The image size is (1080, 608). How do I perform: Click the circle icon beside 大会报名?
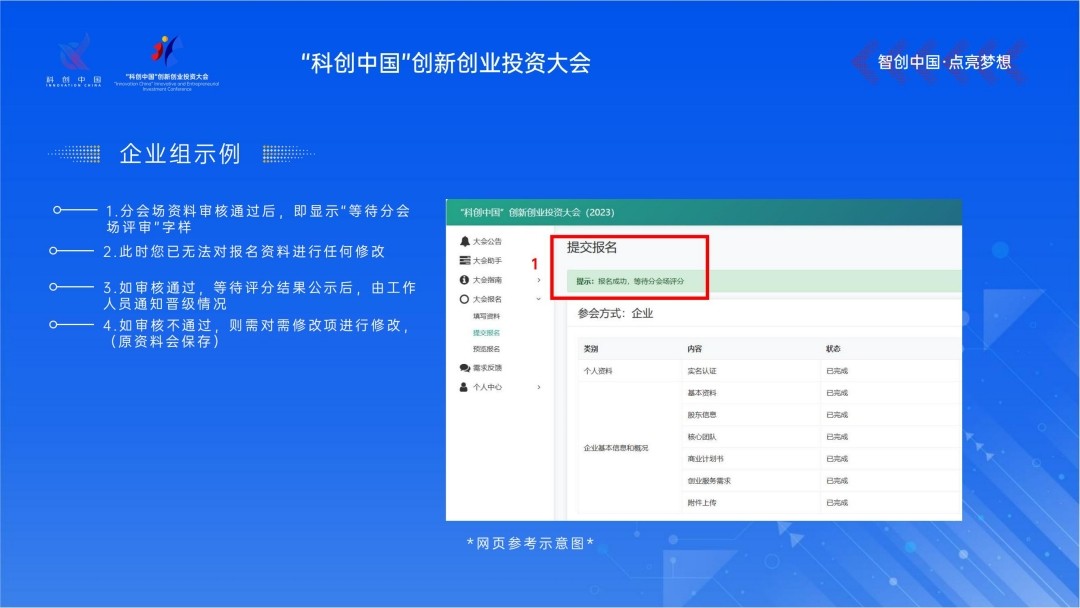[x=464, y=299]
